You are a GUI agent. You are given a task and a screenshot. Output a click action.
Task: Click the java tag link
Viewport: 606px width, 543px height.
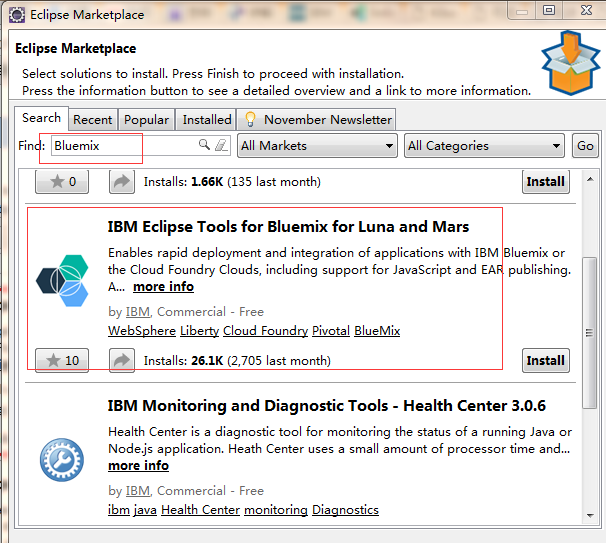coord(145,510)
